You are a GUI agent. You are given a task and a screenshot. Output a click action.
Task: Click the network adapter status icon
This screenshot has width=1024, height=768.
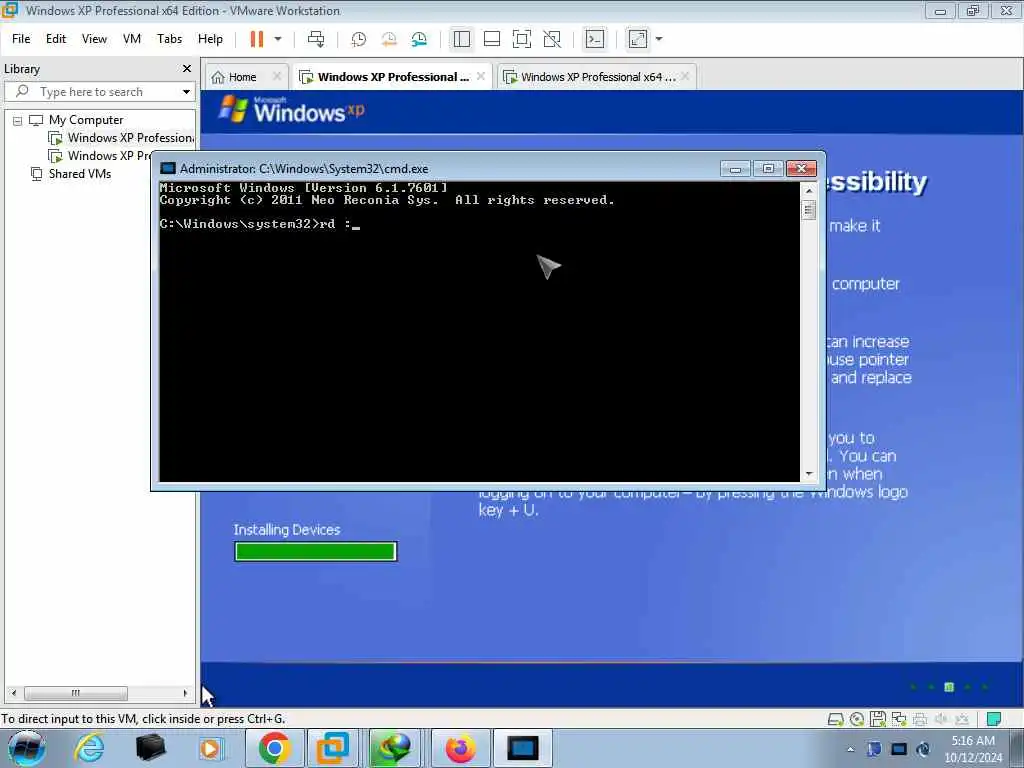tap(899, 720)
